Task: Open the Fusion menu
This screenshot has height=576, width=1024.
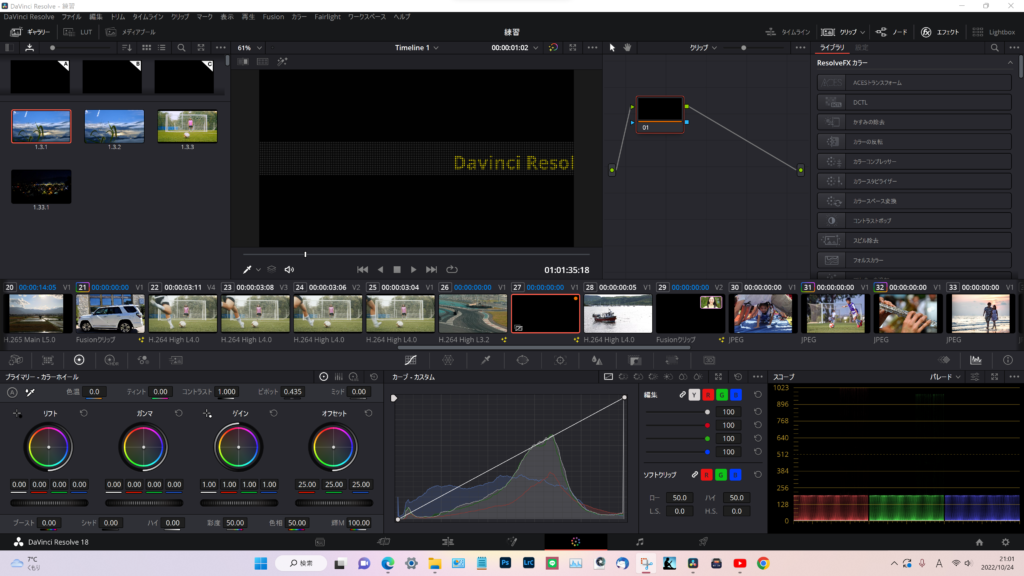Action: [273, 17]
